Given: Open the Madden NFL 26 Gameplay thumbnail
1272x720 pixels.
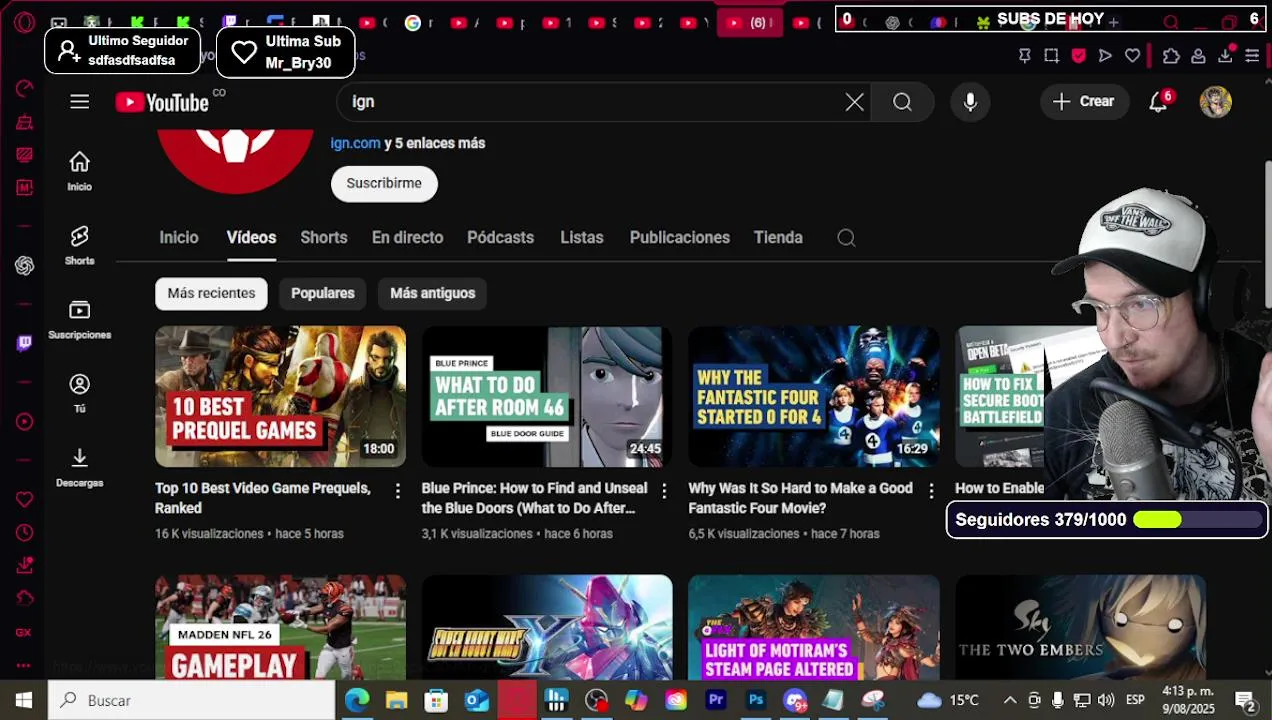Looking at the screenshot, I should coord(280,628).
